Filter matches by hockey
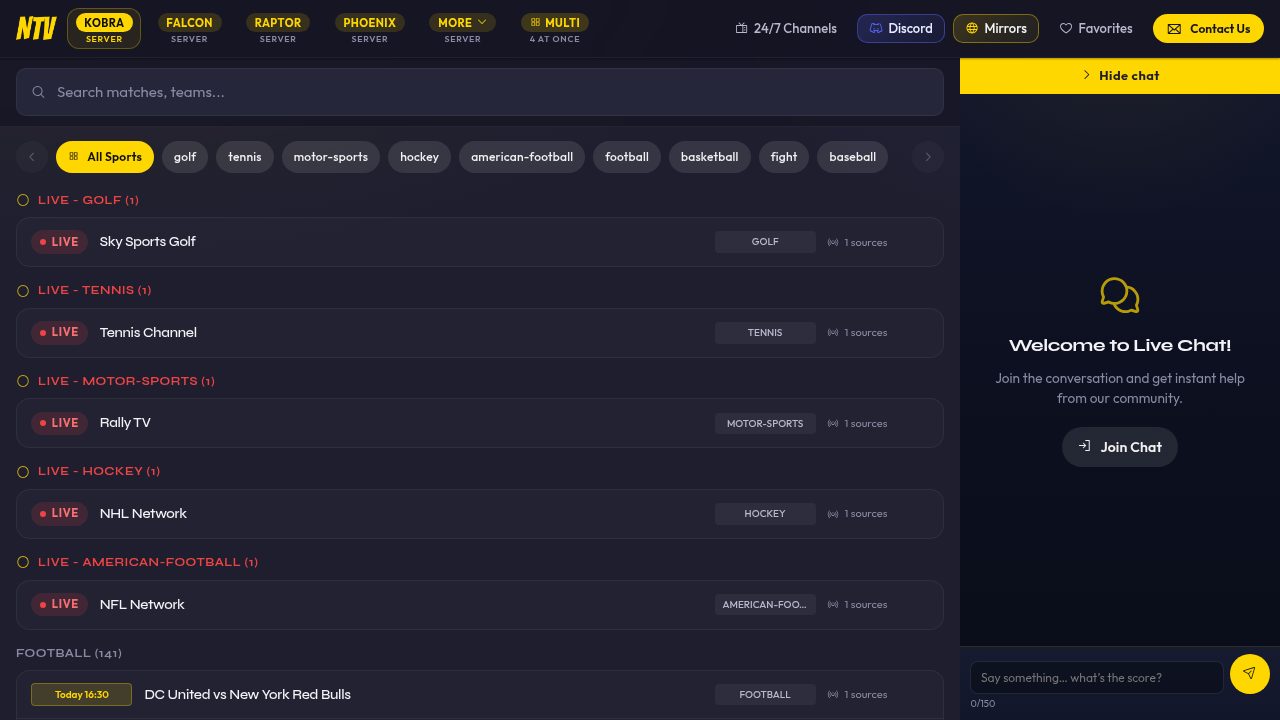Viewport: 1280px width, 720px height. (419, 157)
